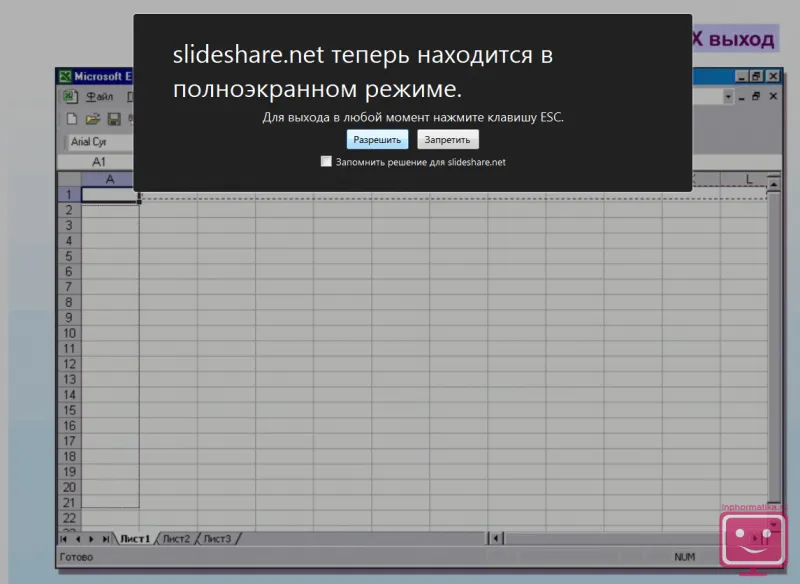Select row 16 header

click(69, 426)
